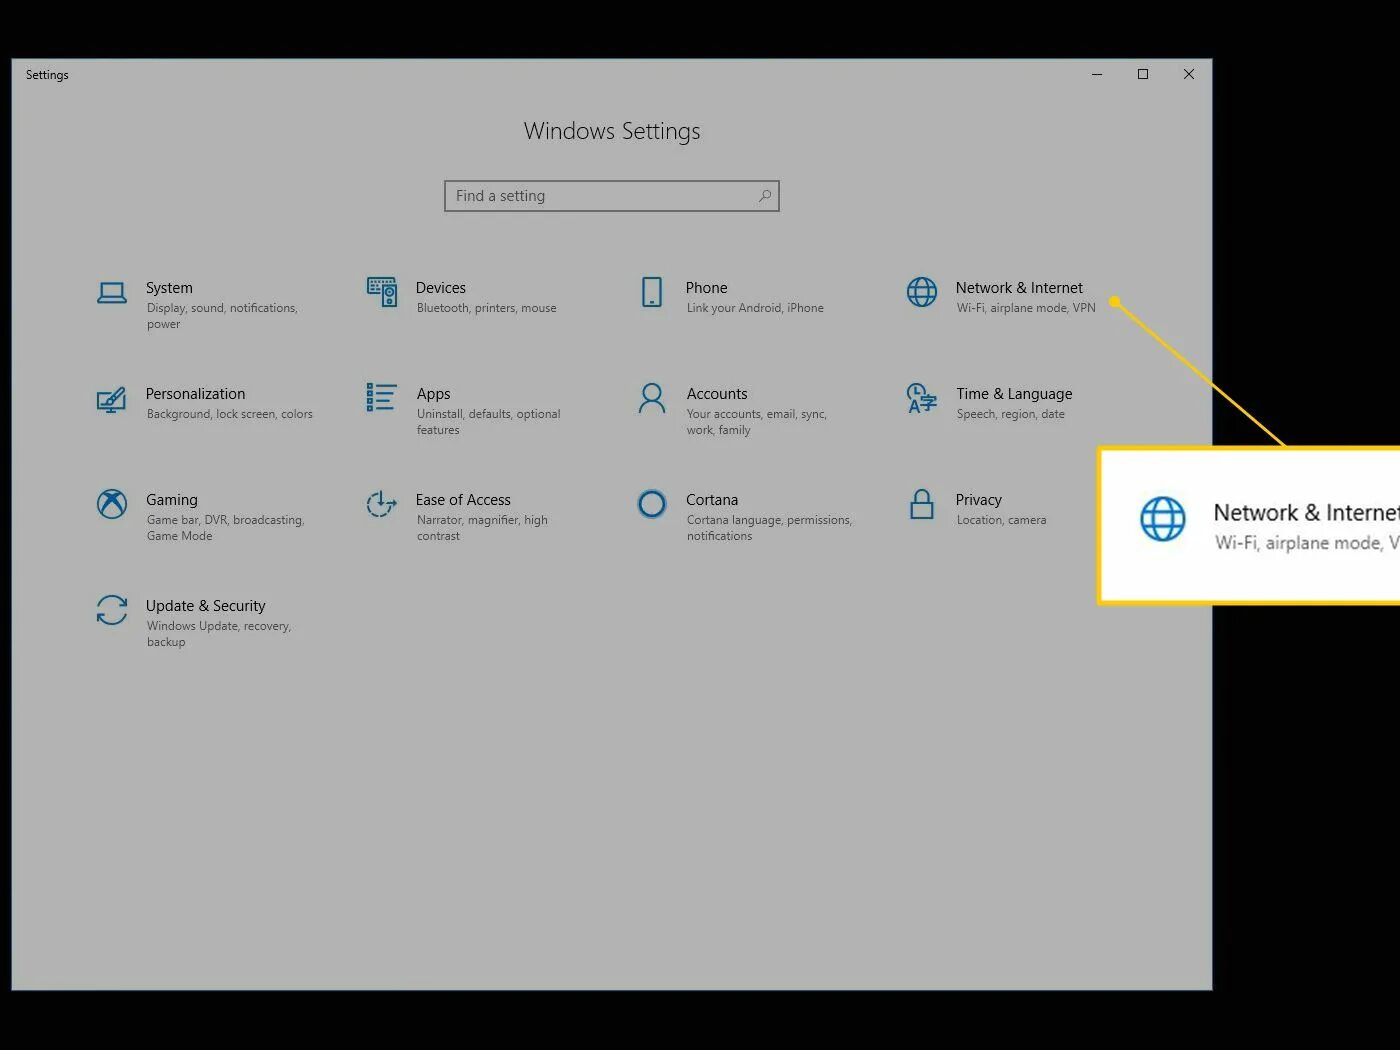This screenshot has width=1400, height=1050.
Task: Click 'Uninstall, defaults, optional features' text
Action: 488,422
